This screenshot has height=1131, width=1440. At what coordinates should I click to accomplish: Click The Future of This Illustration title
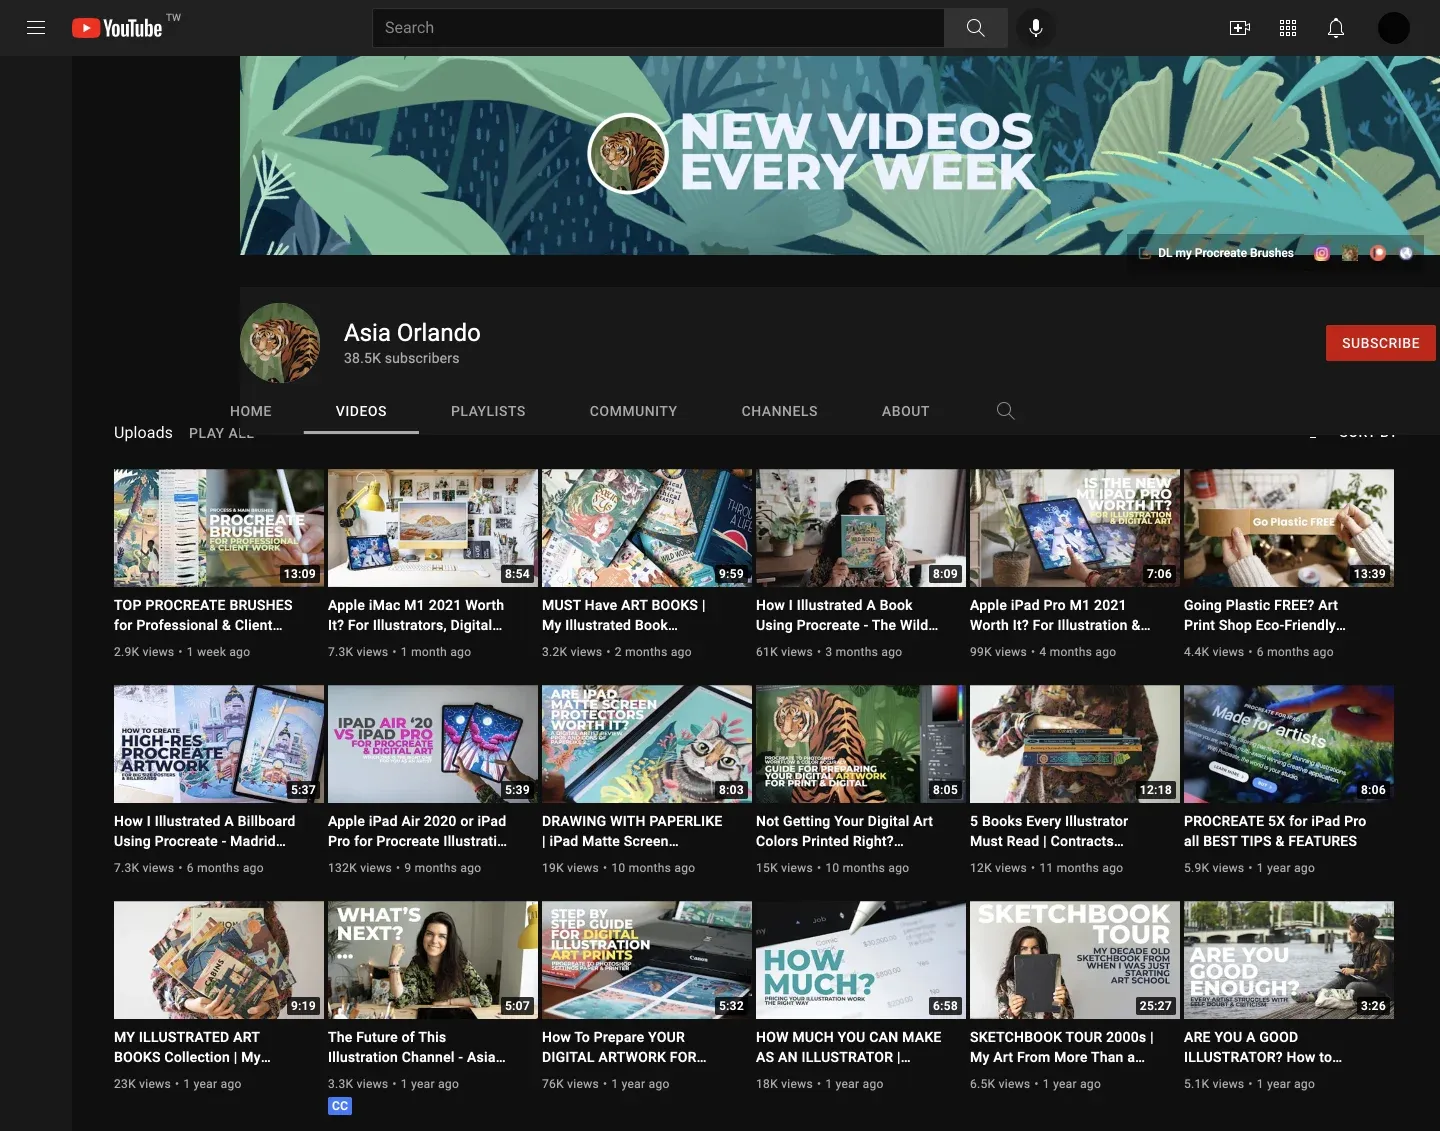417,1047
